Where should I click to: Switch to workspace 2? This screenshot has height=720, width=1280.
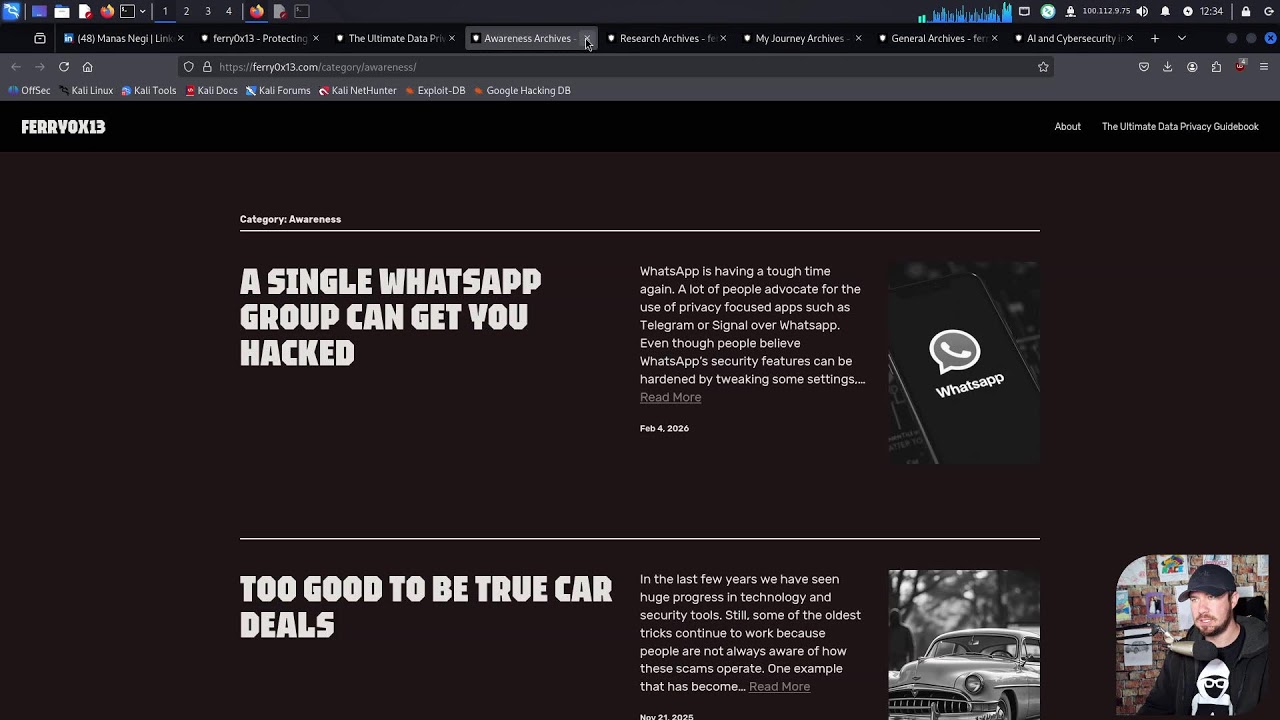point(186,11)
